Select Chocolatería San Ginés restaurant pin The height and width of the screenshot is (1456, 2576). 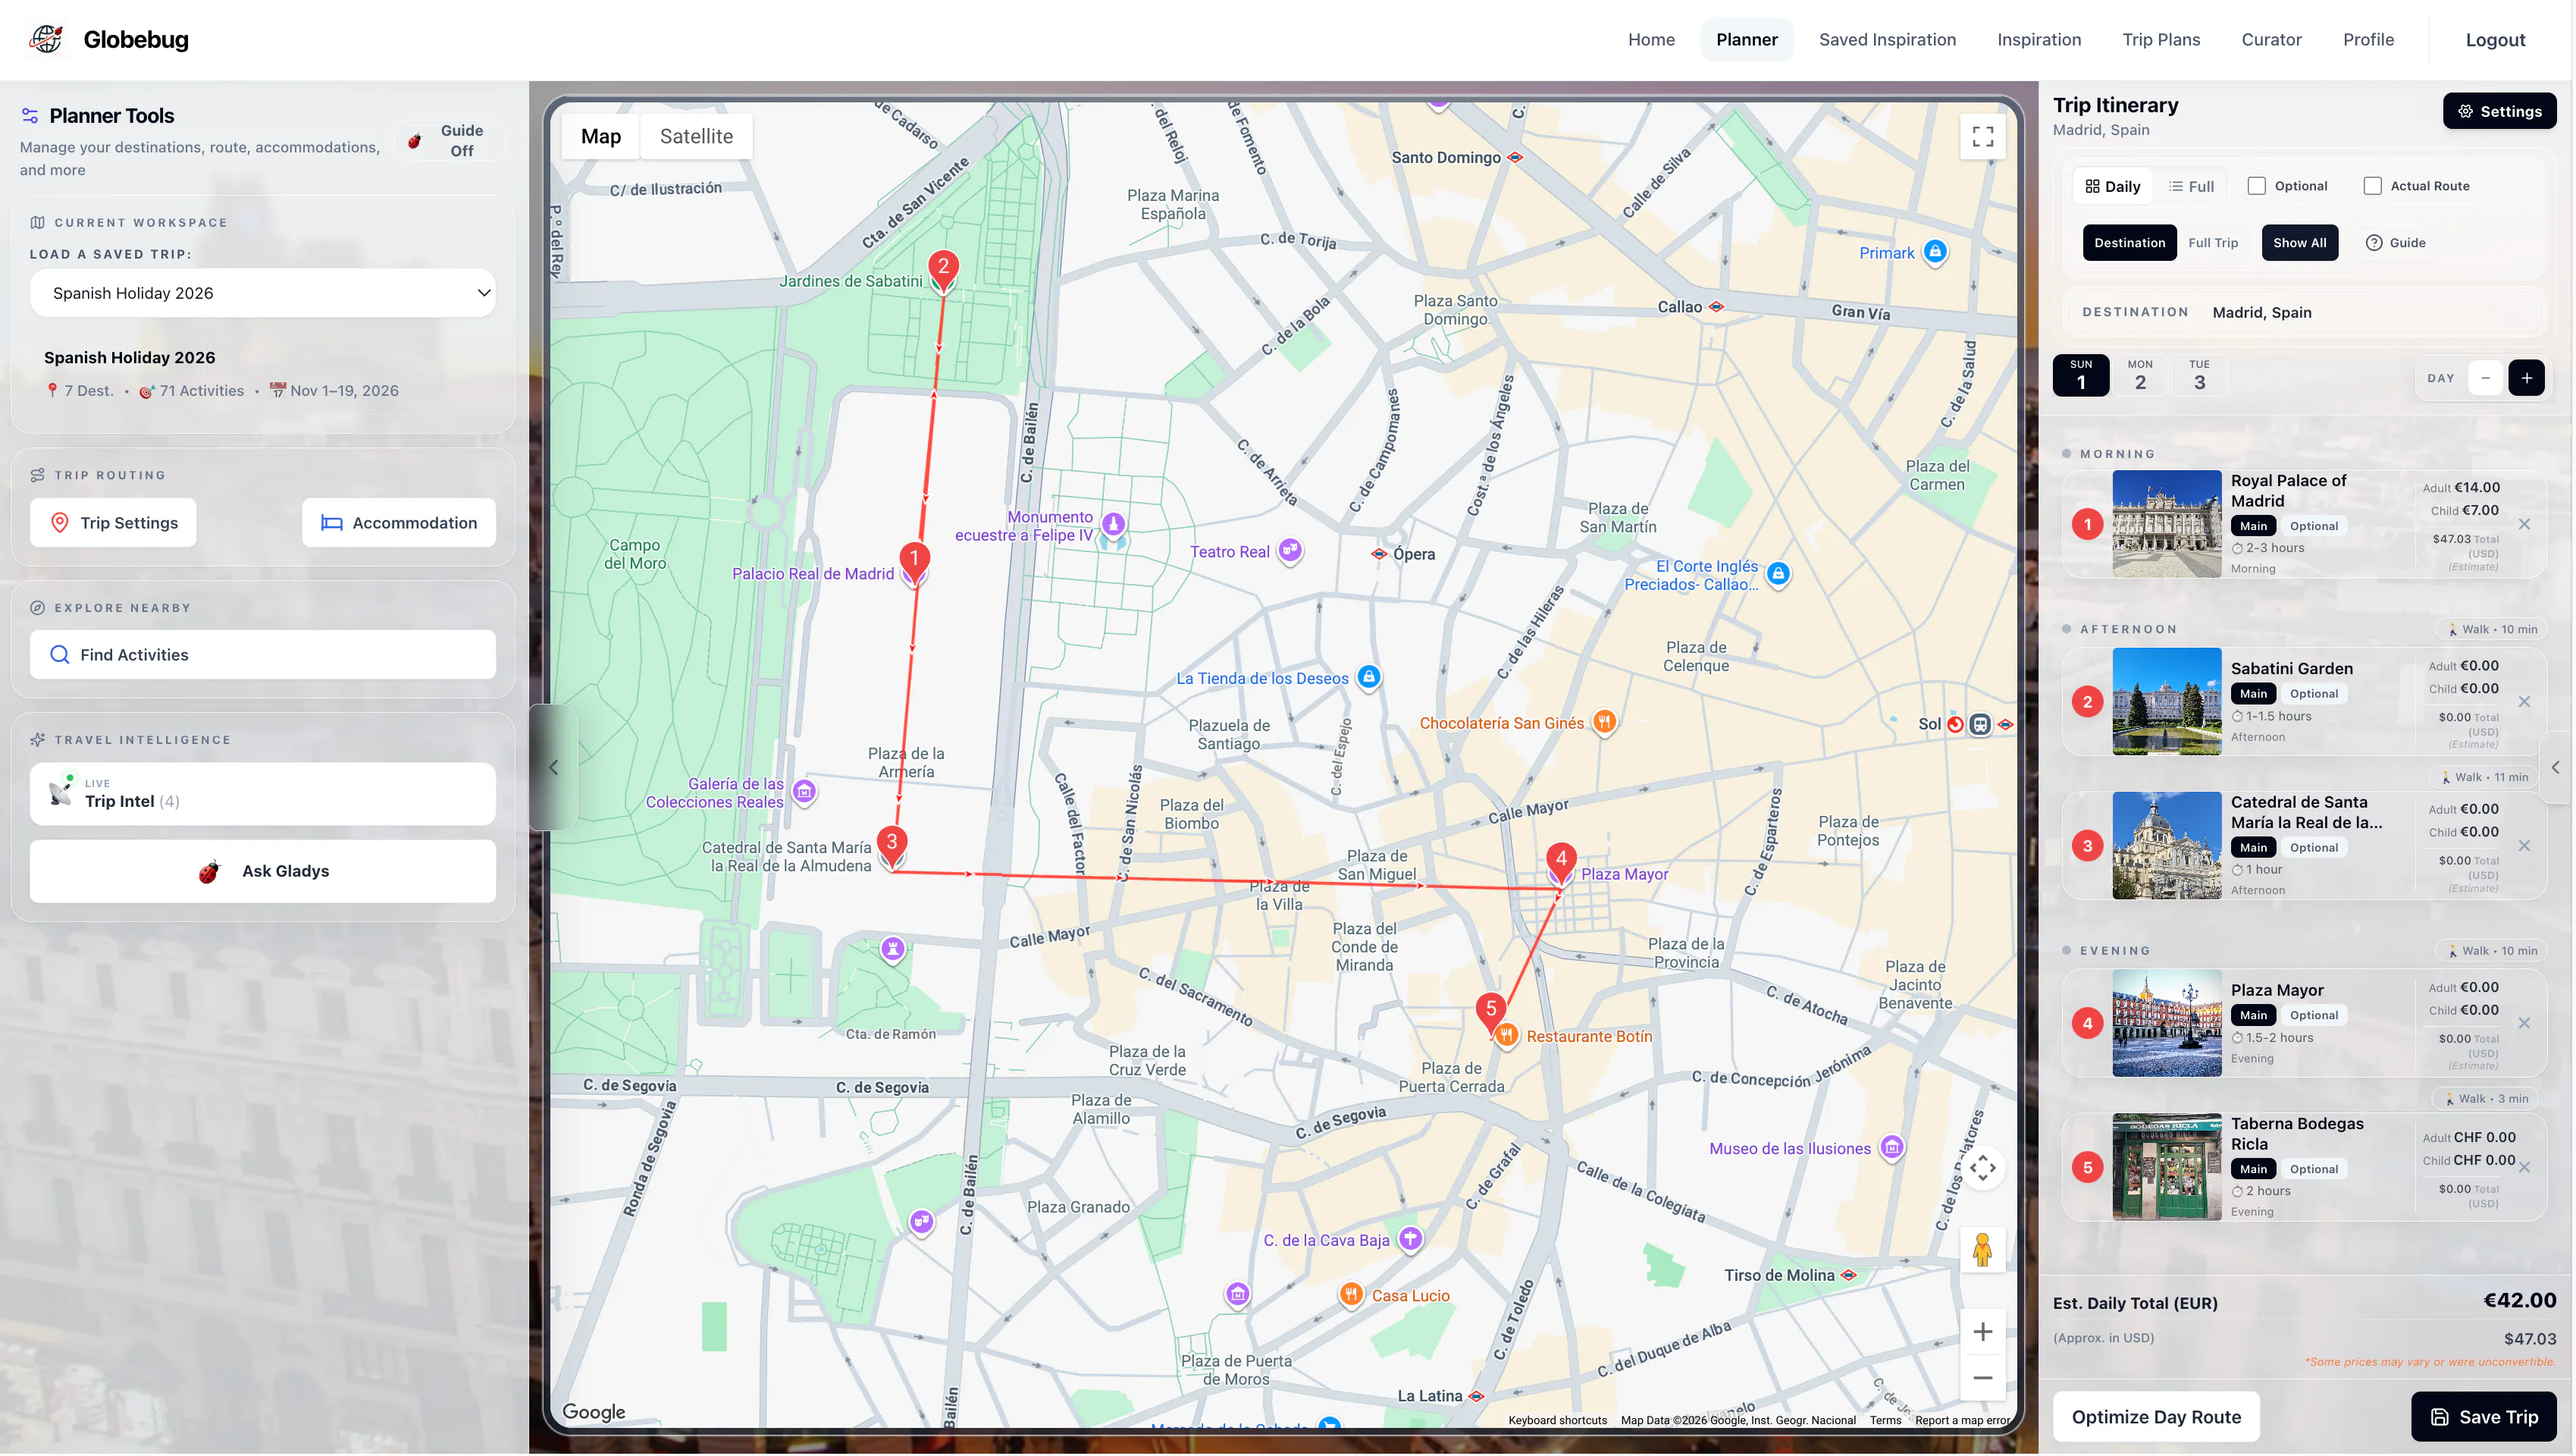click(x=1604, y=722)
